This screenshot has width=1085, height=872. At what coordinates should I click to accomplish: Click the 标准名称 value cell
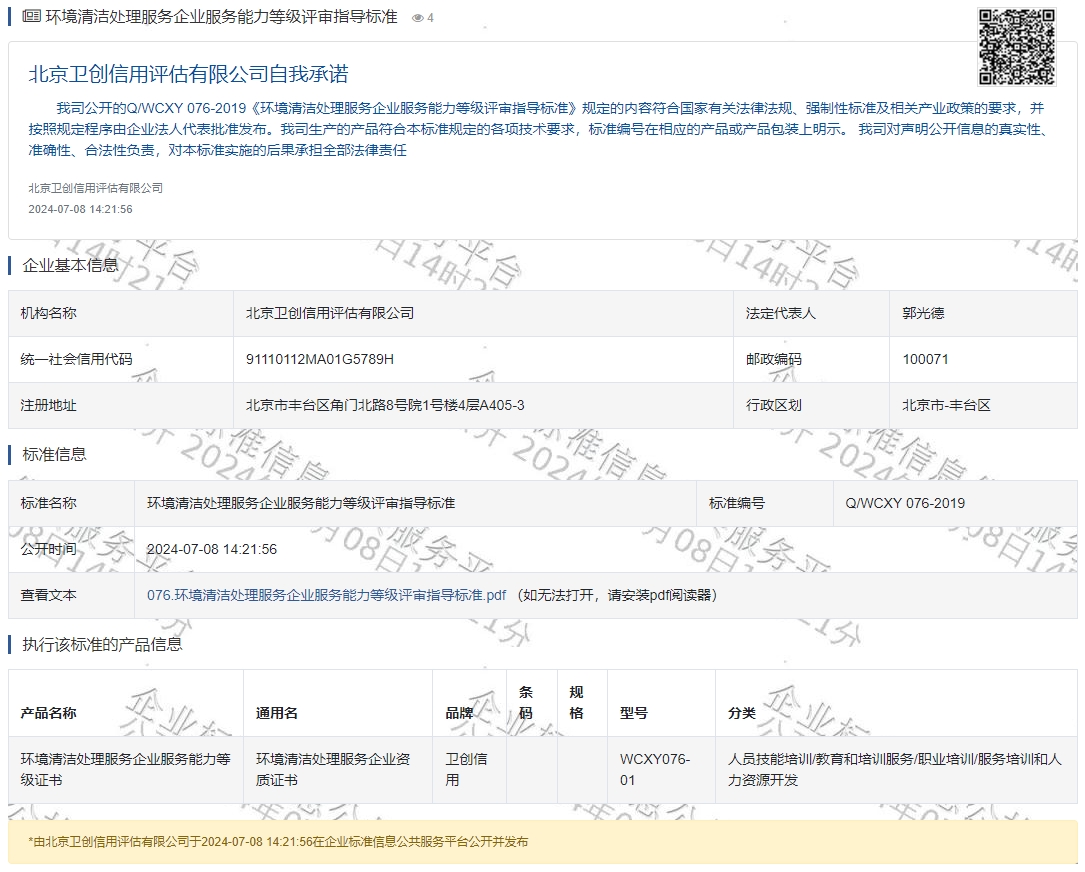pyautogui.click(x=415, y=503)
